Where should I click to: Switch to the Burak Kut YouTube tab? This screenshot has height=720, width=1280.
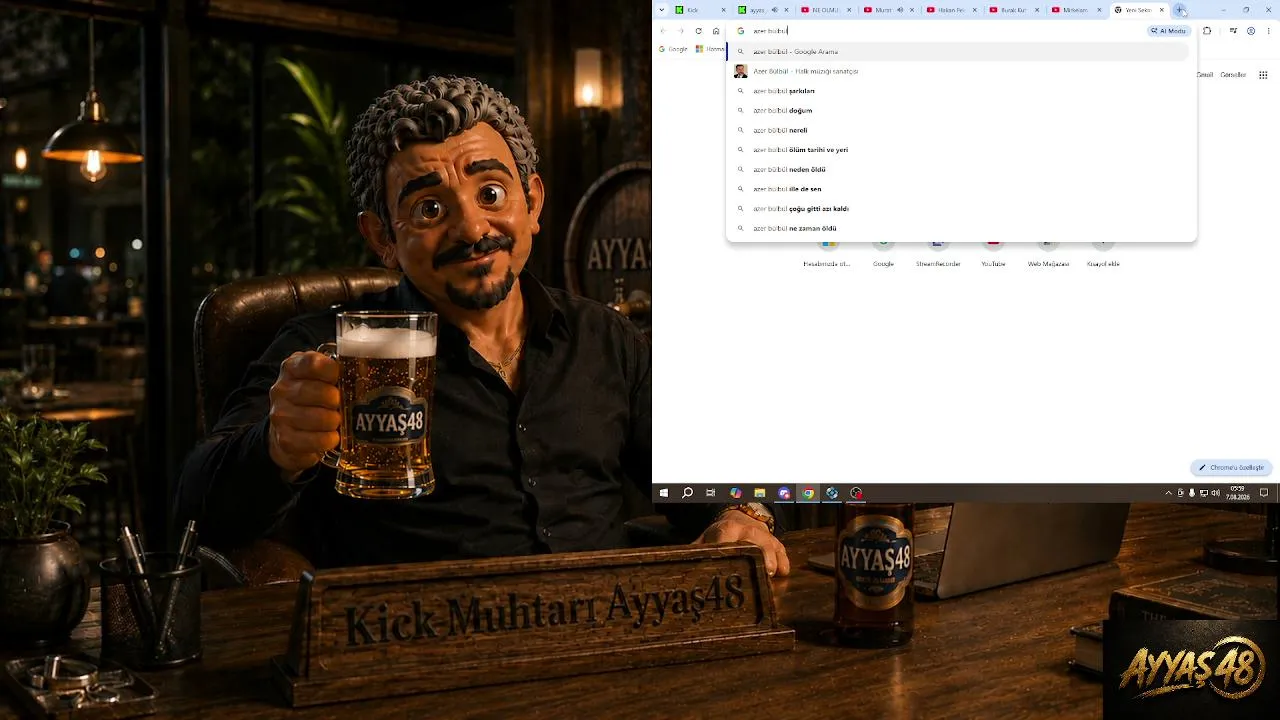click(x=1014, y=10)
